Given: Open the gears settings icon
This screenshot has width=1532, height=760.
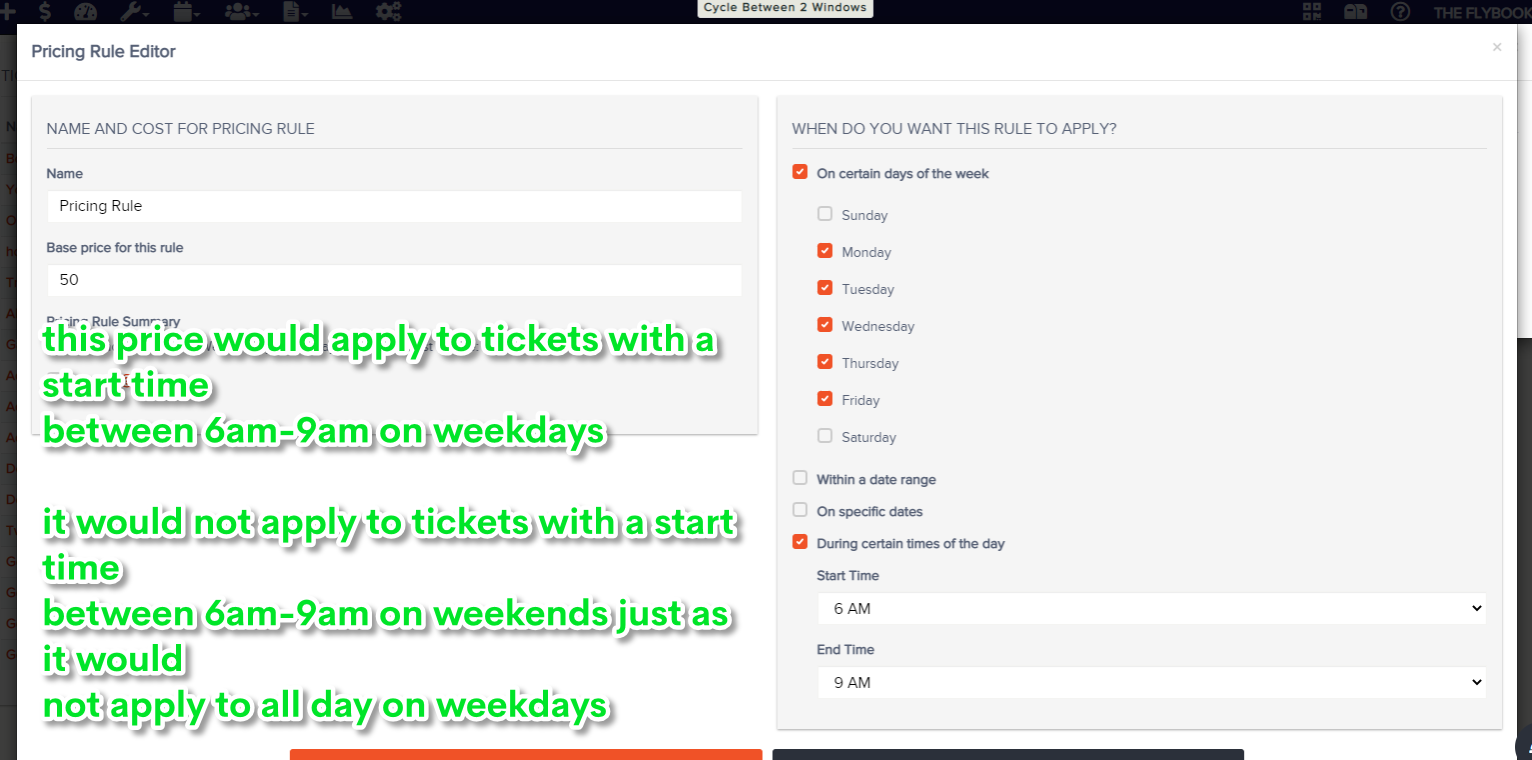Looking at the screenshot, I should pyautogui.click(x=389, y=11).
